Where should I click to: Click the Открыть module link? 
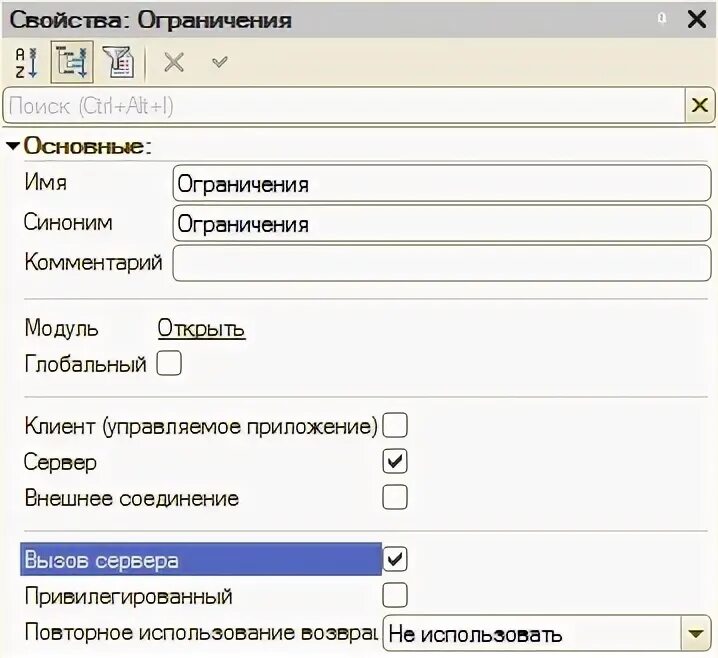201,328
